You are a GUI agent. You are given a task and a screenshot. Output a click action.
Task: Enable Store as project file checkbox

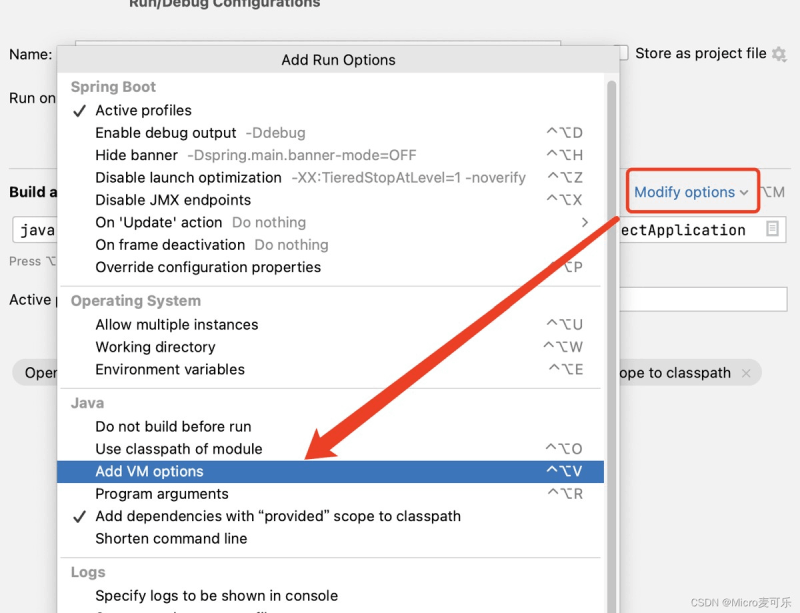point(621,53)
